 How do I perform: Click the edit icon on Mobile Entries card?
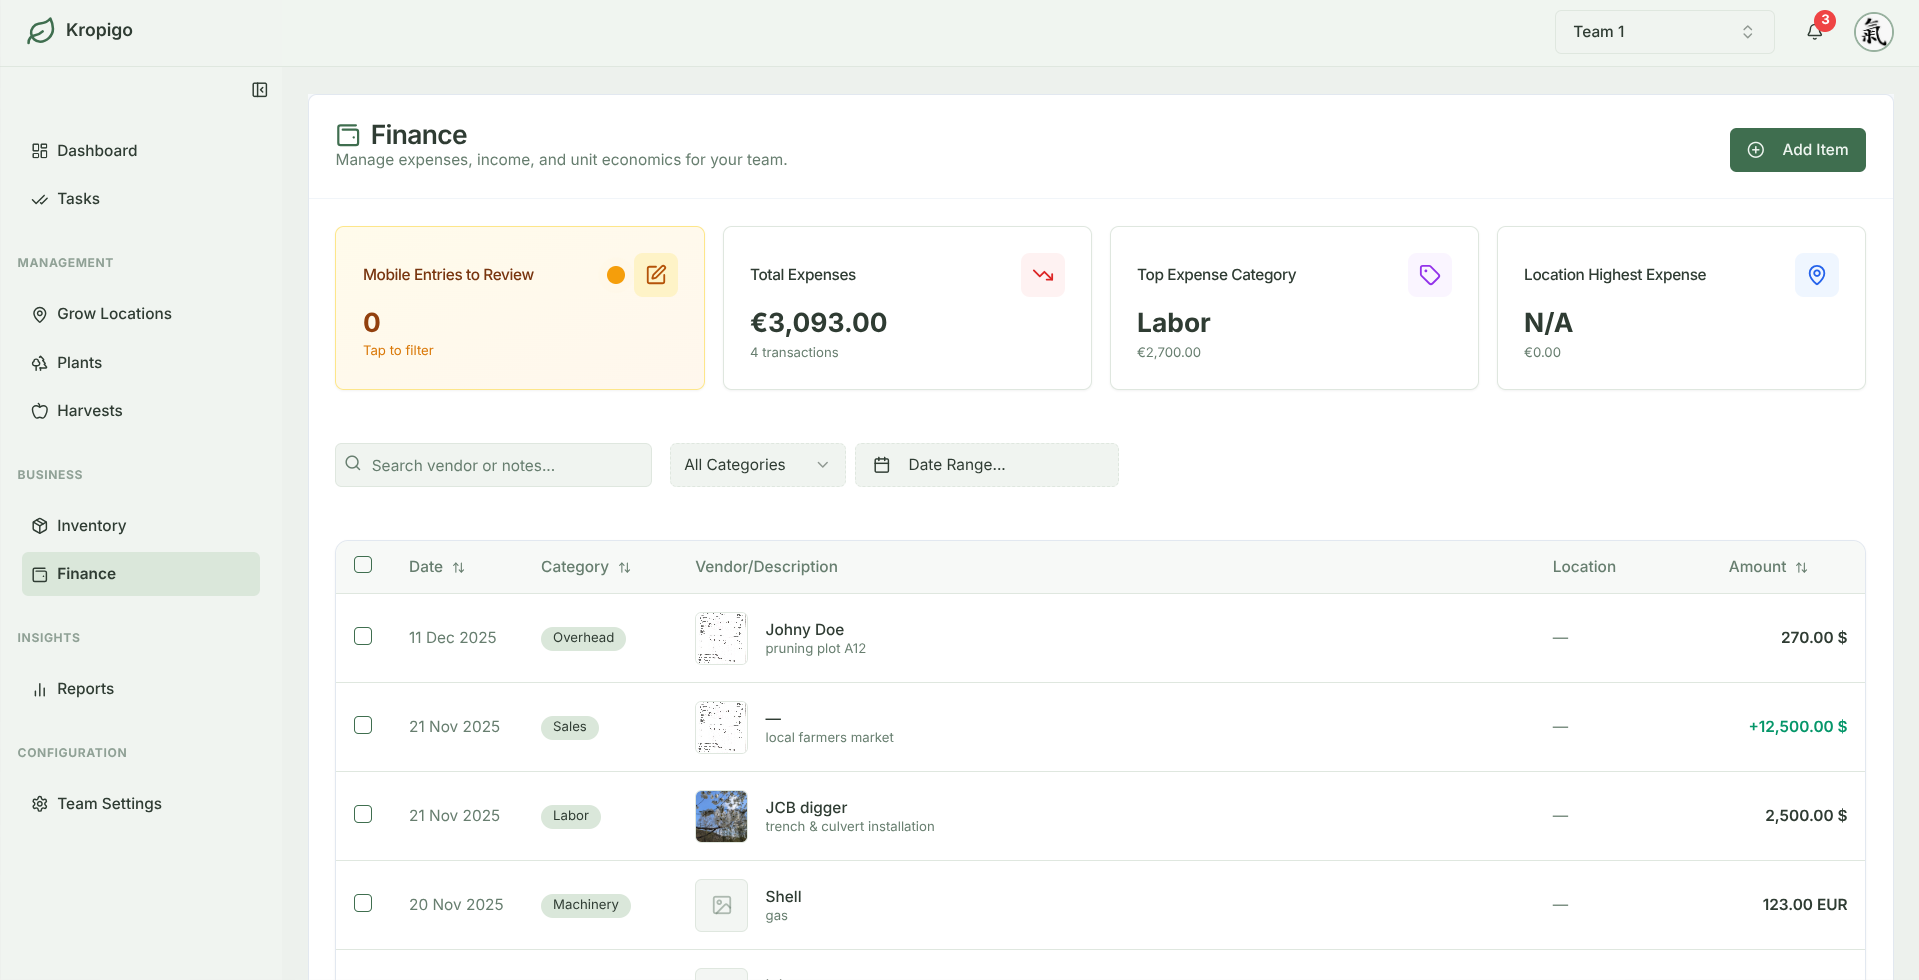click(x=656, y=275)
